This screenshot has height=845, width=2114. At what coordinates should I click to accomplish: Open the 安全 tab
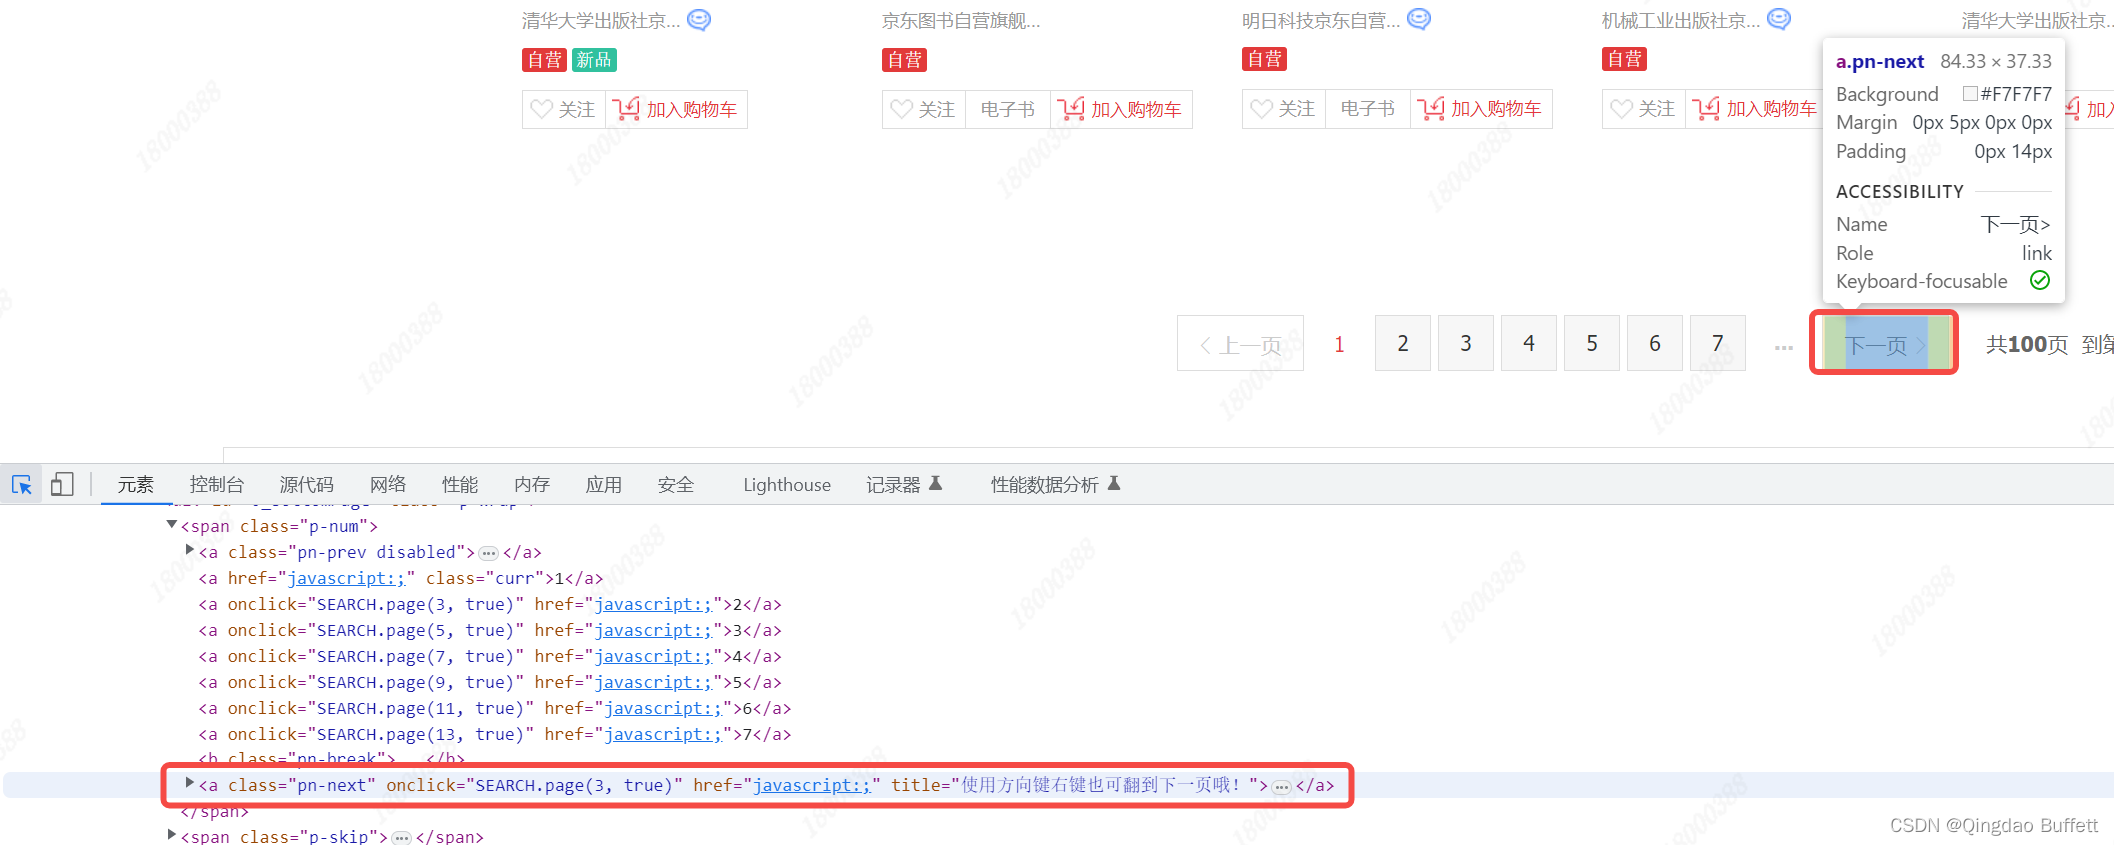tap(676, 485)
